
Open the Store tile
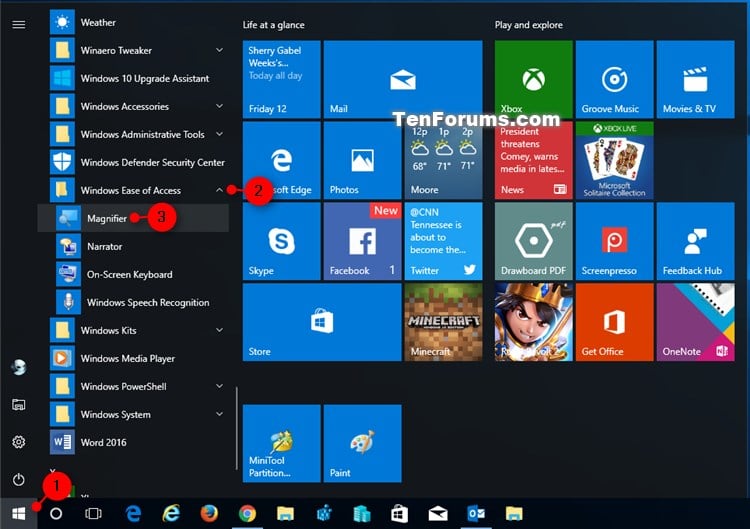point(322,322)
